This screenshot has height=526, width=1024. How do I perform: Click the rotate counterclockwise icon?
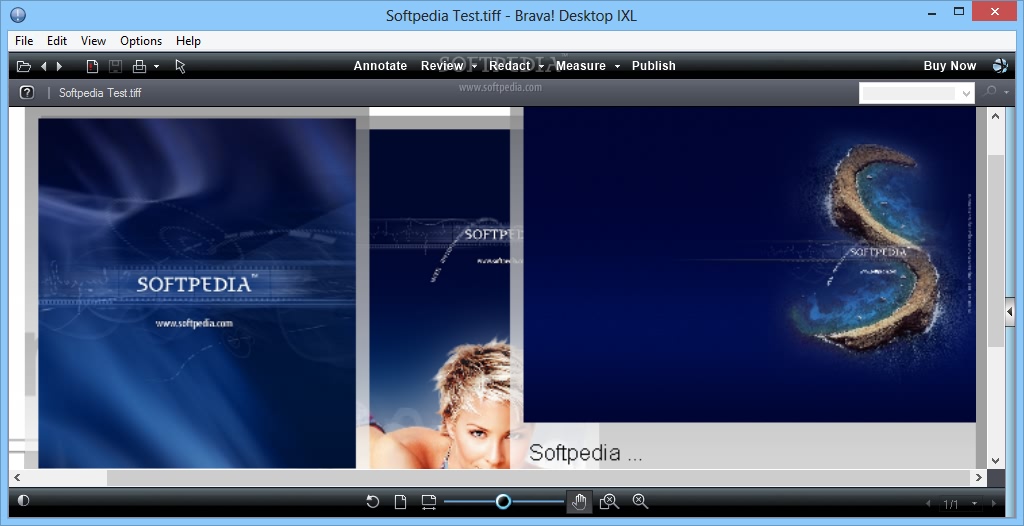(x=372, y=501)
